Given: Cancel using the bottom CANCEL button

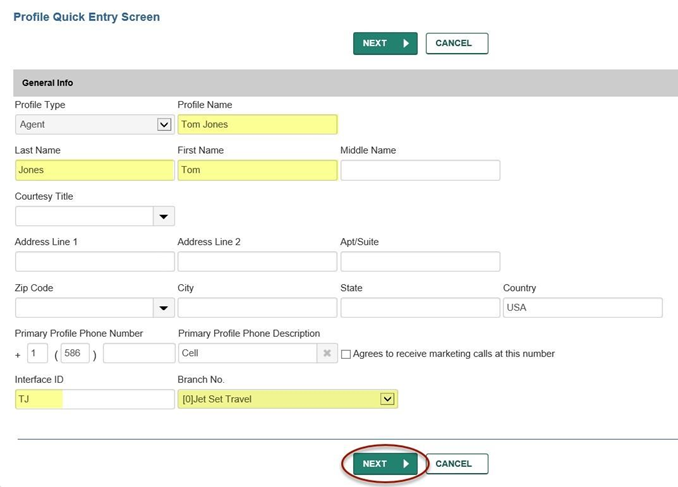Looking at the screenshot, I should point(457,464).
